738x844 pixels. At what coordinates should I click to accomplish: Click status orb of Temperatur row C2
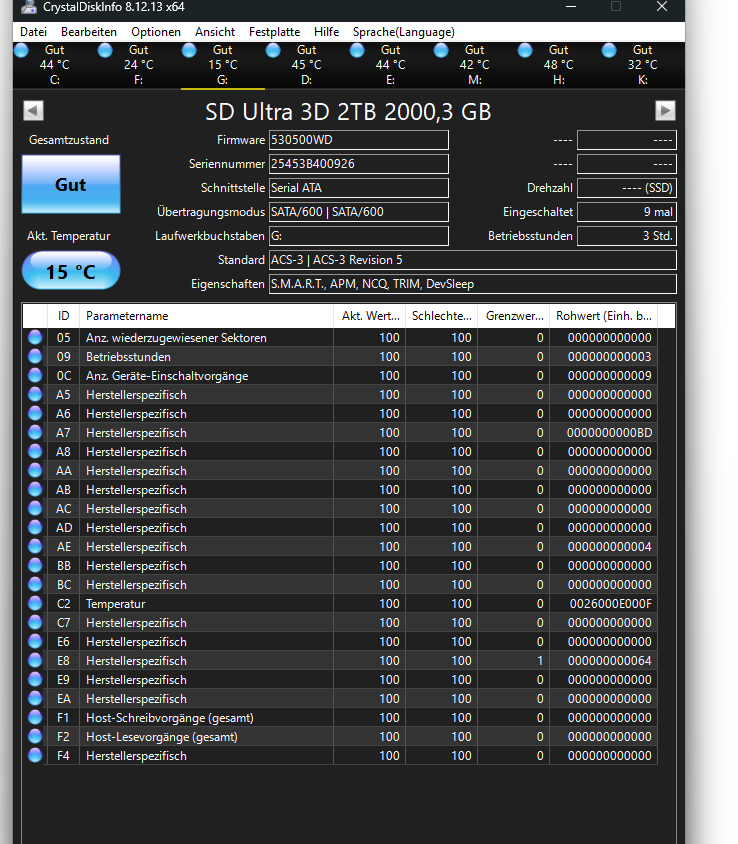pos(35,603)
